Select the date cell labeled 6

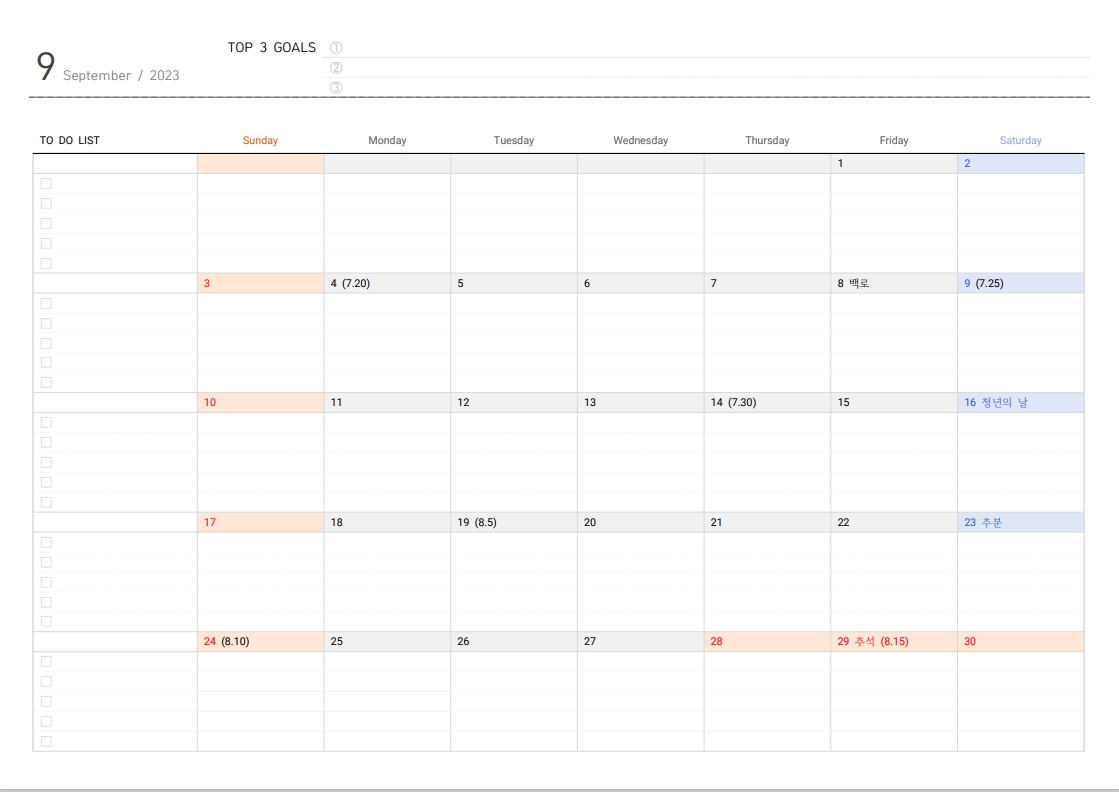641,283
